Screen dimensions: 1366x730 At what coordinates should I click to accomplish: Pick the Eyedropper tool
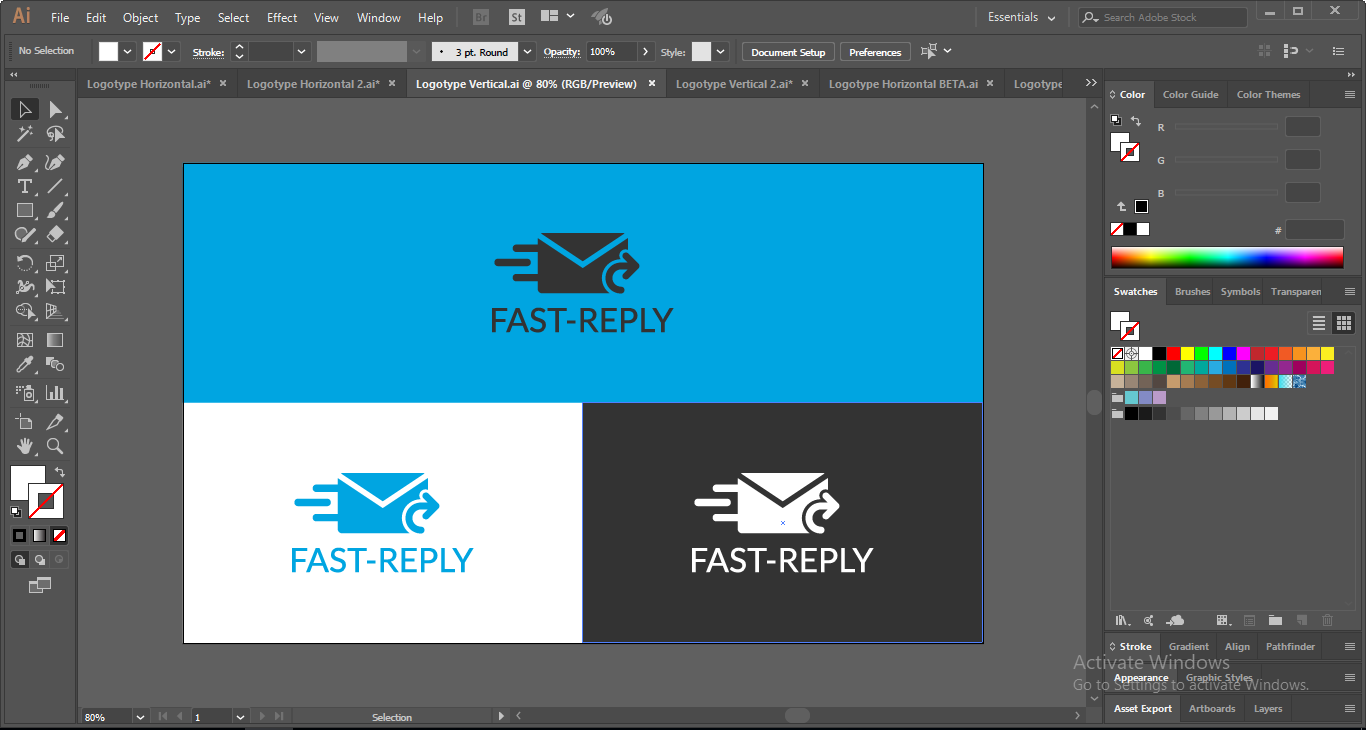coord(25,364)
